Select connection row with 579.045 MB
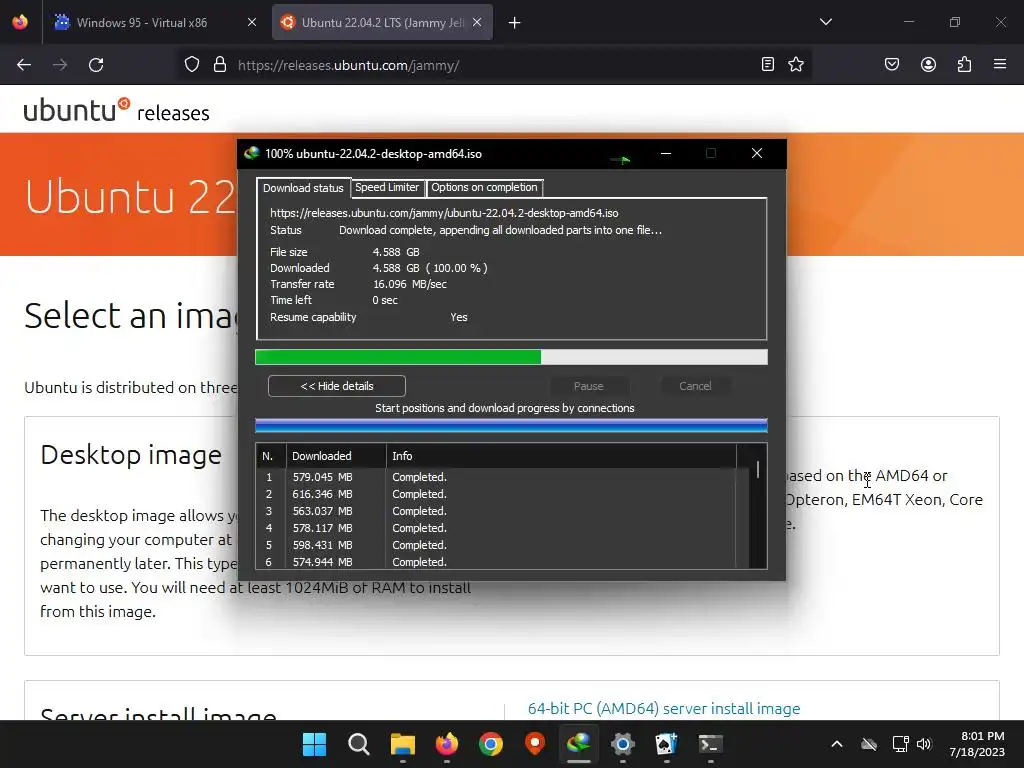This screenshot has height=768, width=1024. click(x=496, y=477)
